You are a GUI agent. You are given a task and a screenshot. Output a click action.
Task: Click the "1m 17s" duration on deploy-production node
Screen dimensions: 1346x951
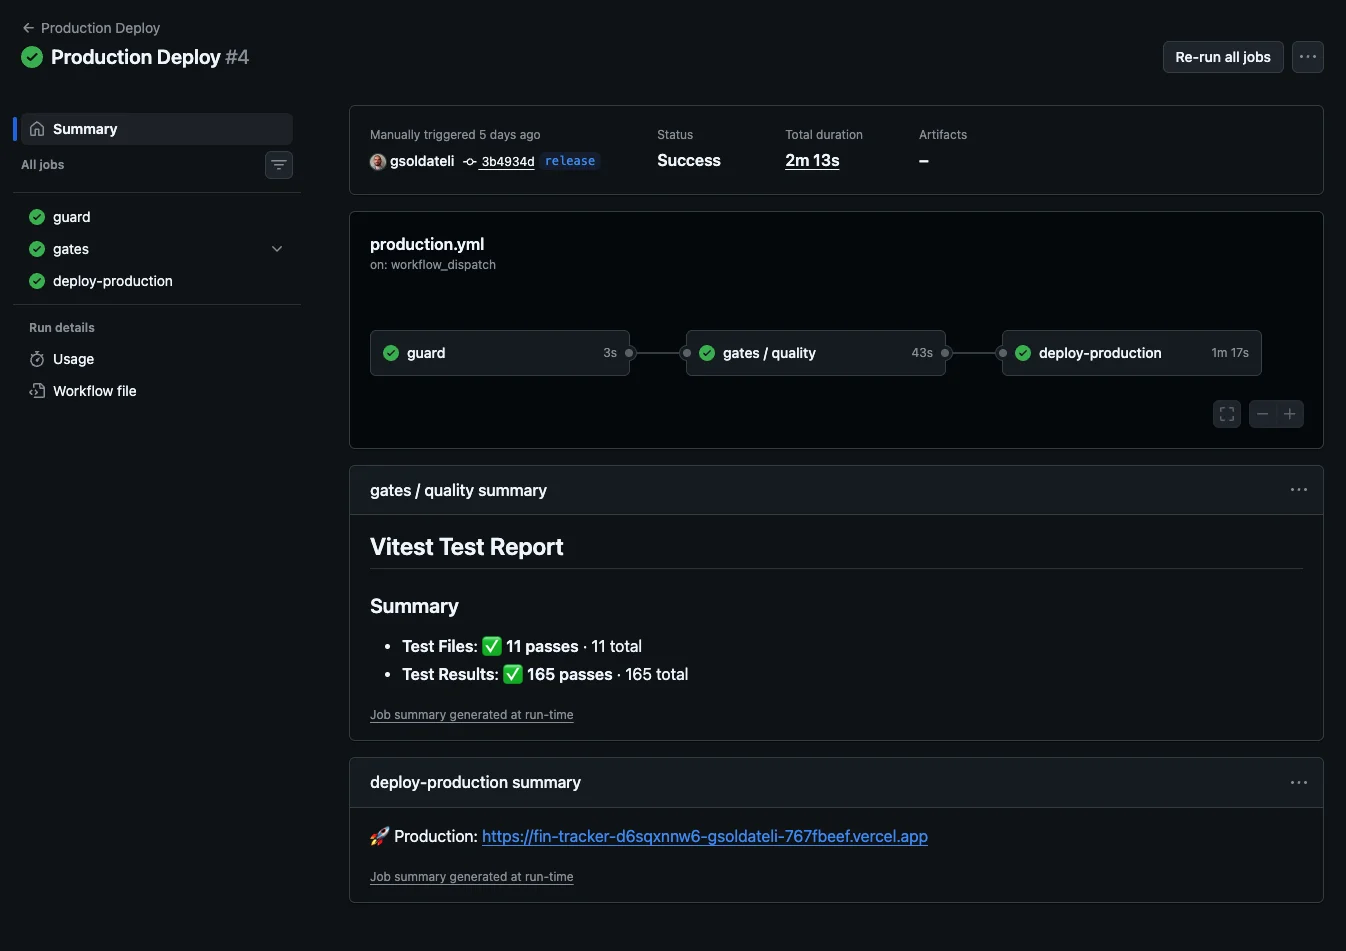pyautogui.click(x=1230, y=353)
